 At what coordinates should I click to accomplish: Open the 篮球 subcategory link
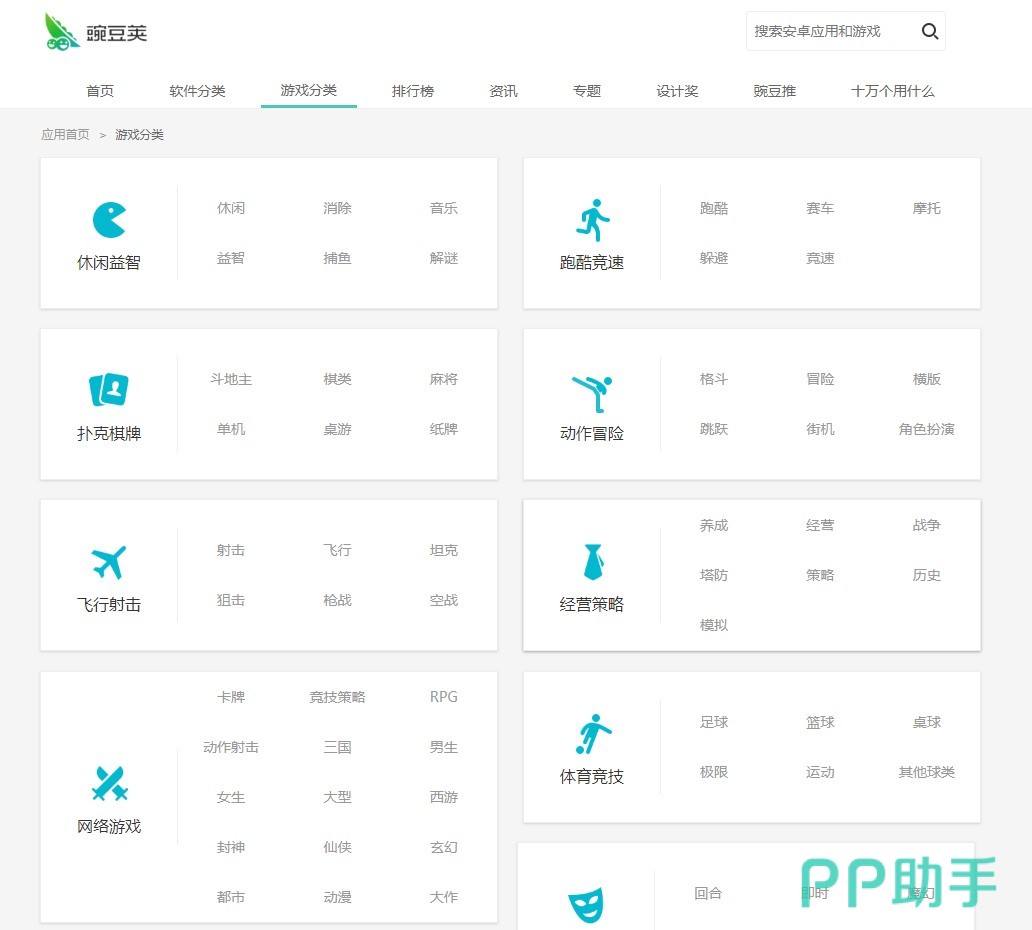820,722
